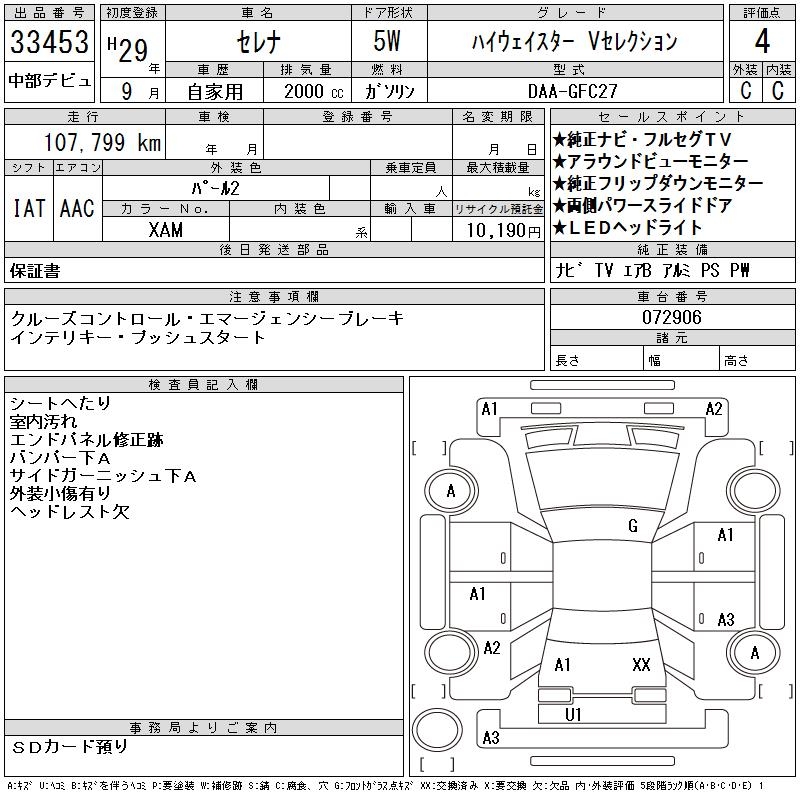
Task: Select the A1 mark at front-left corner
Action: click(489, 409)
